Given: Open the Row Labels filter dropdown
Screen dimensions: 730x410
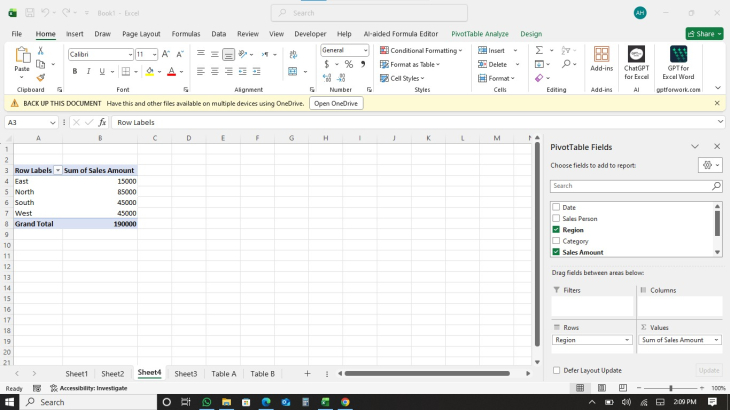Looking at the screenshot, I should [58, 171].
